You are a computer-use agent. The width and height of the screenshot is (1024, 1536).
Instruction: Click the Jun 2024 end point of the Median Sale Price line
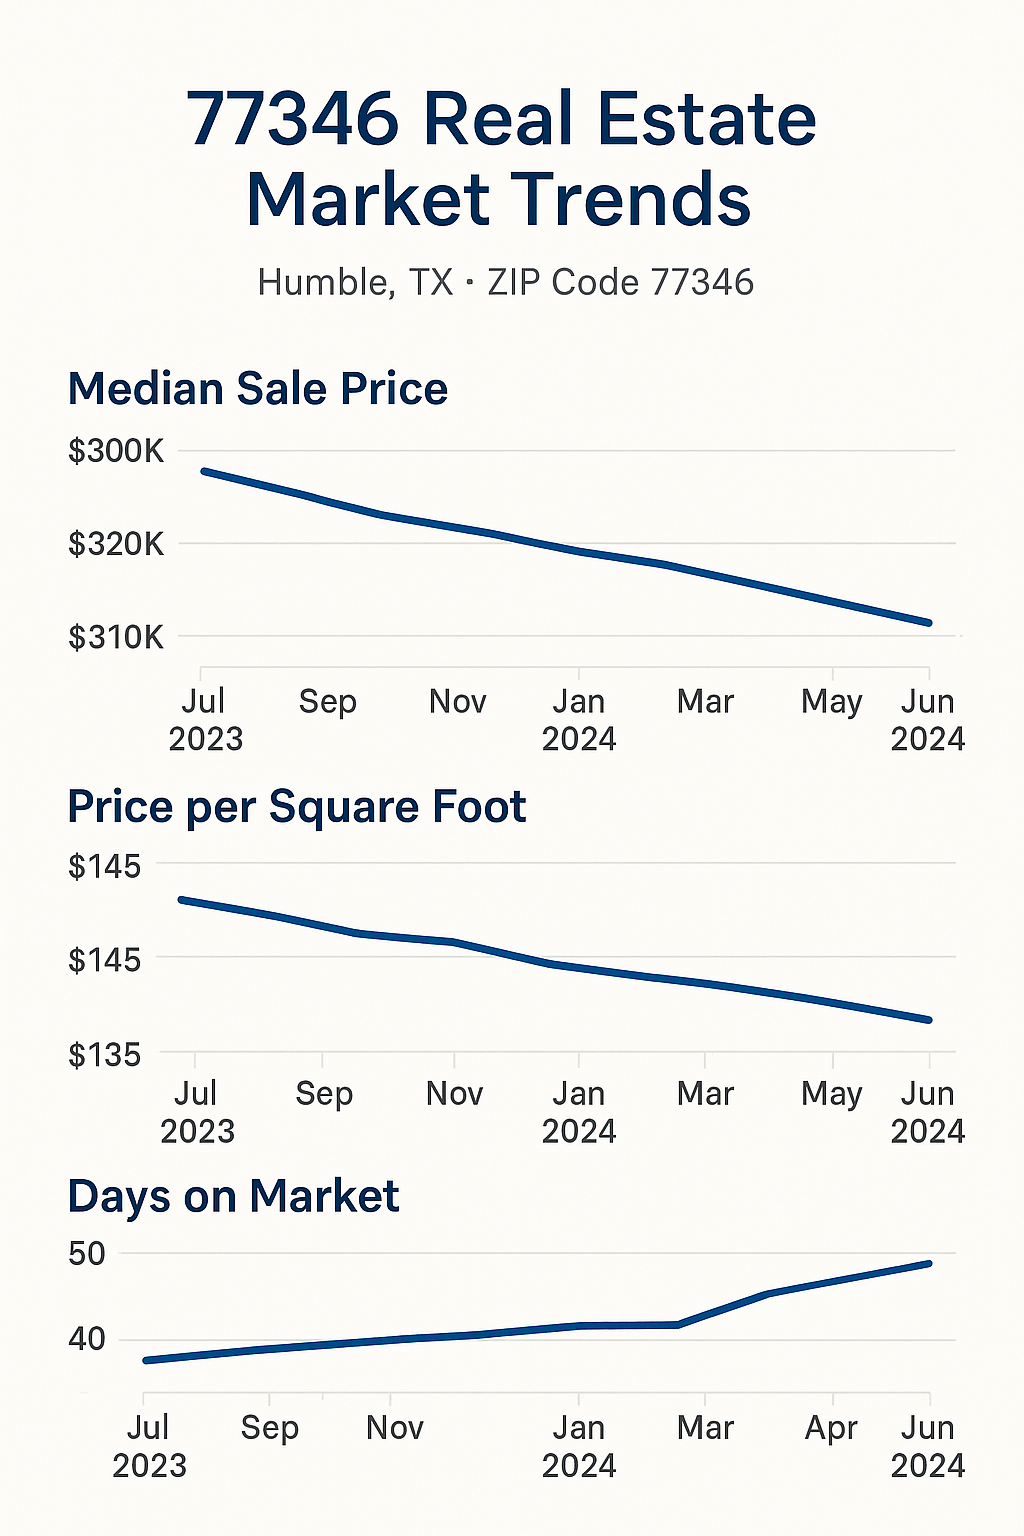tap(929, 623)
